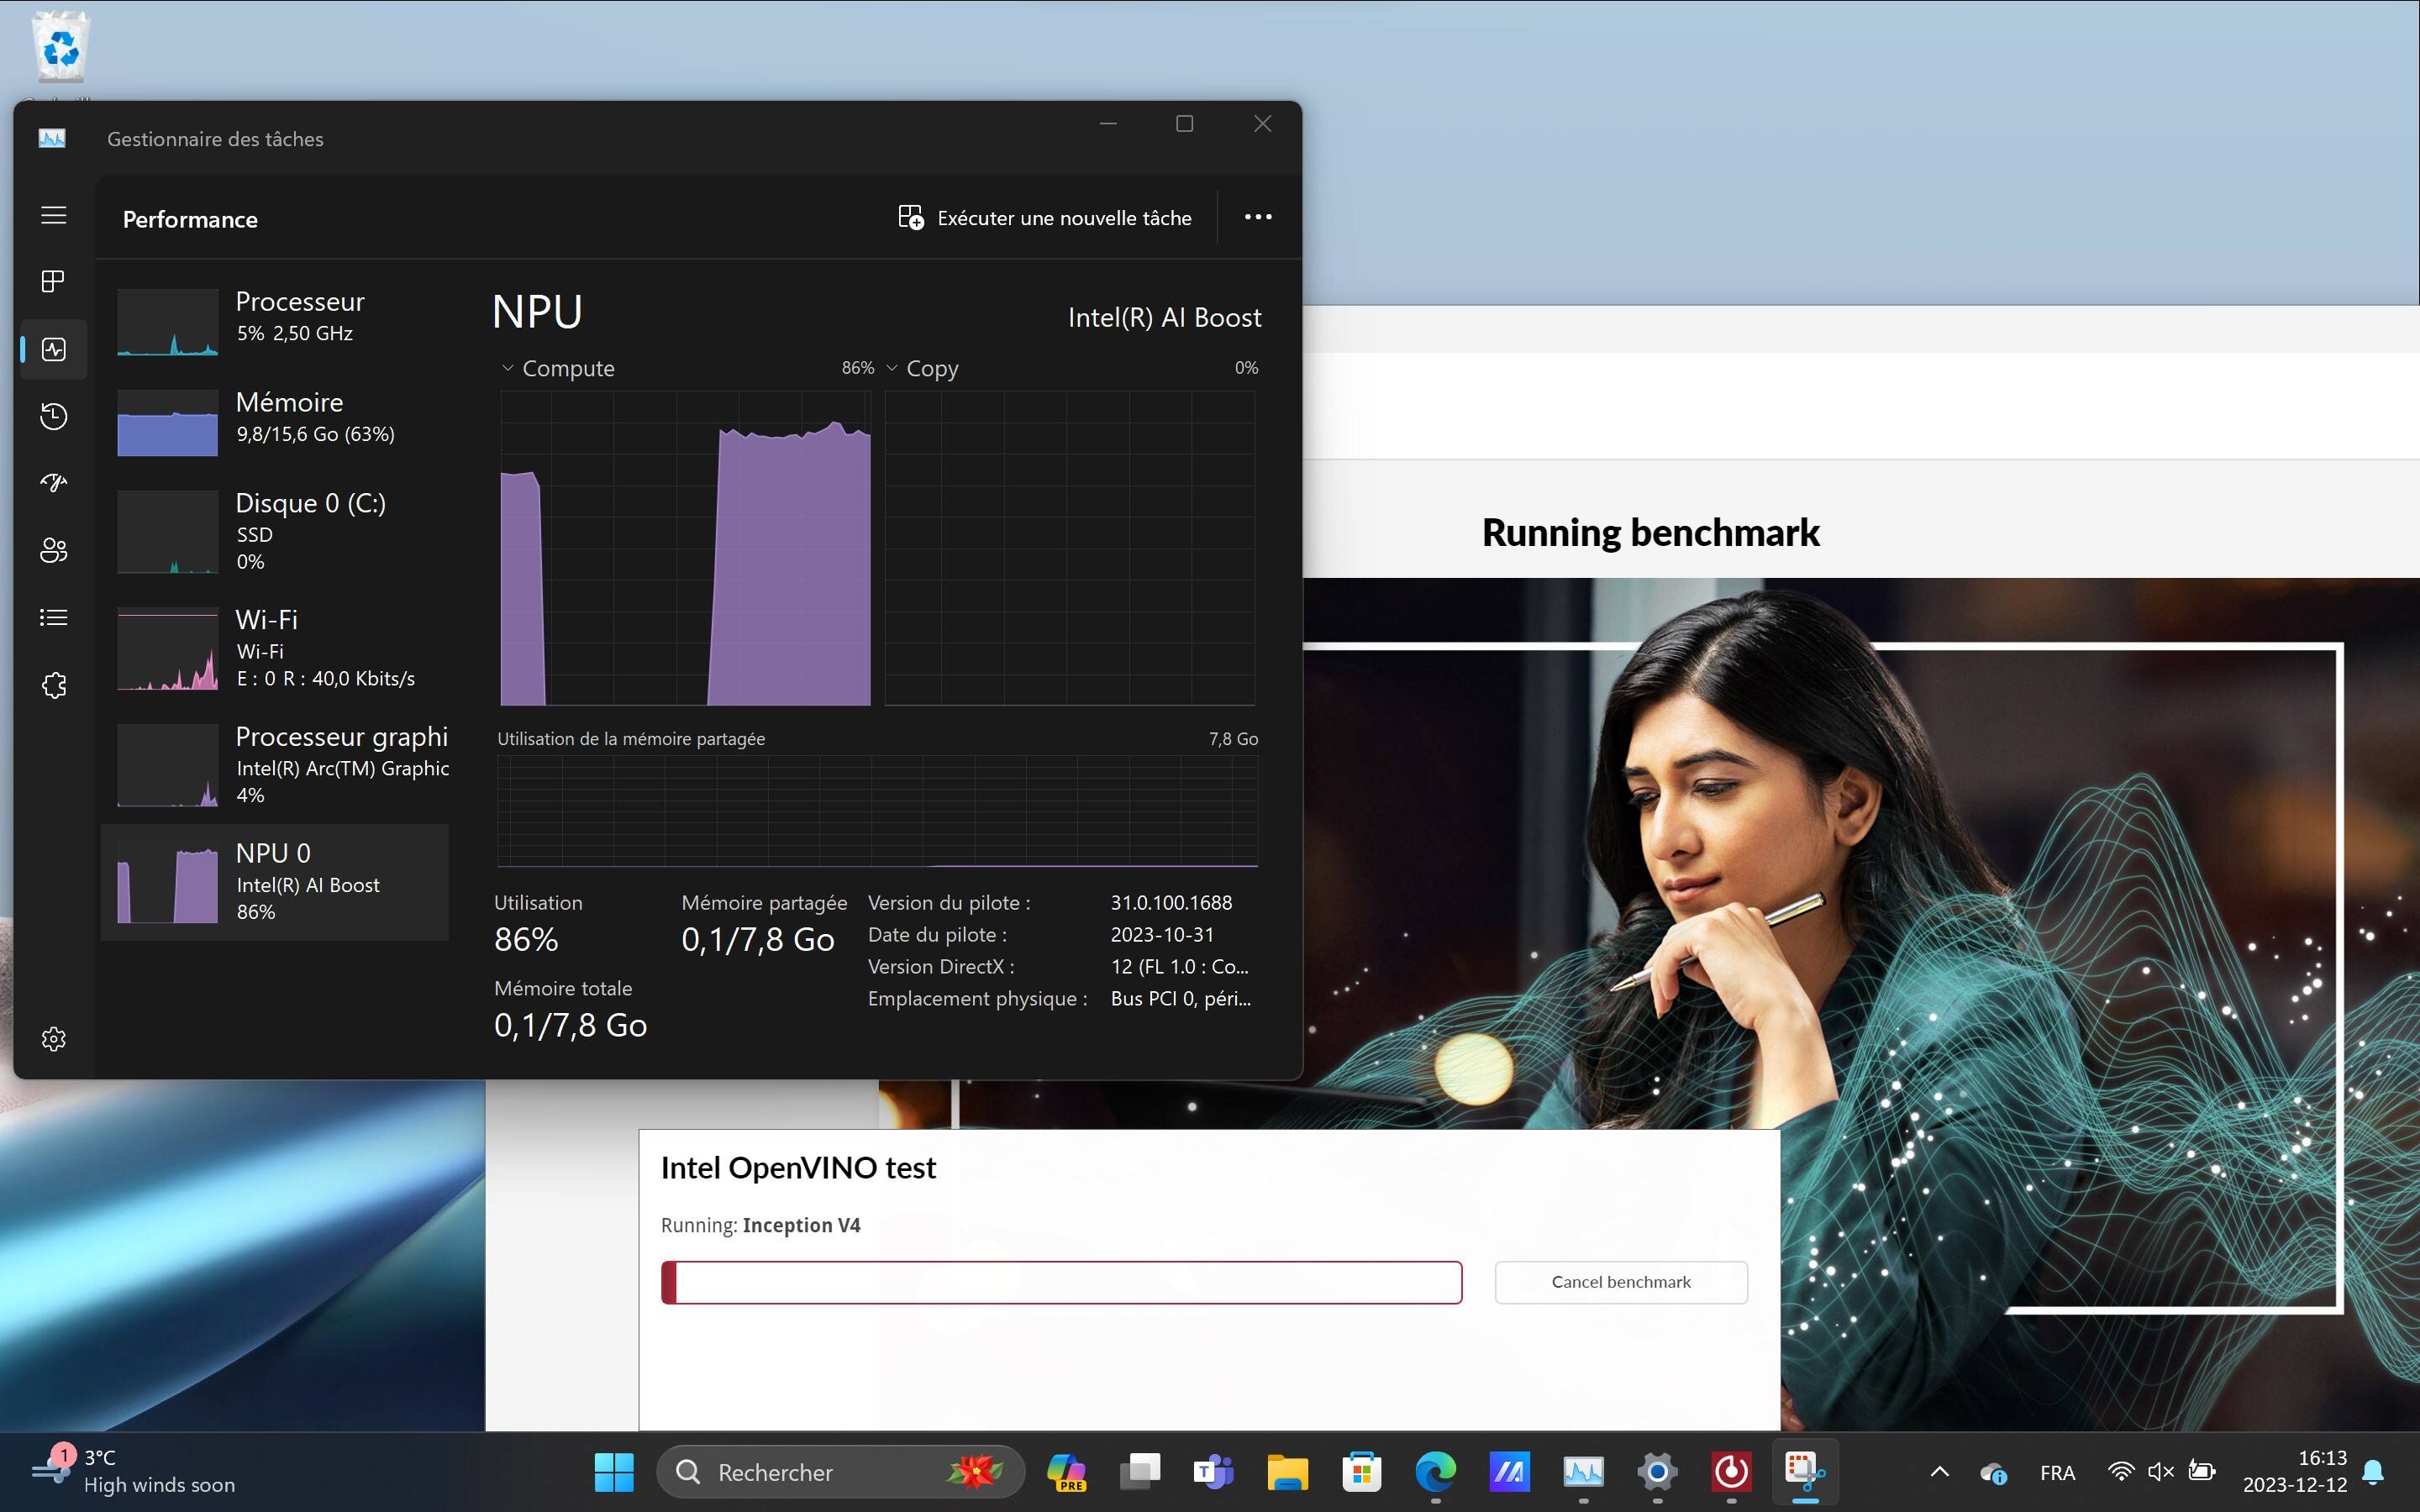Open Task Manager settings gear icon
The width and height of the screenshot is (2420, 1512).
point(53,1039)
